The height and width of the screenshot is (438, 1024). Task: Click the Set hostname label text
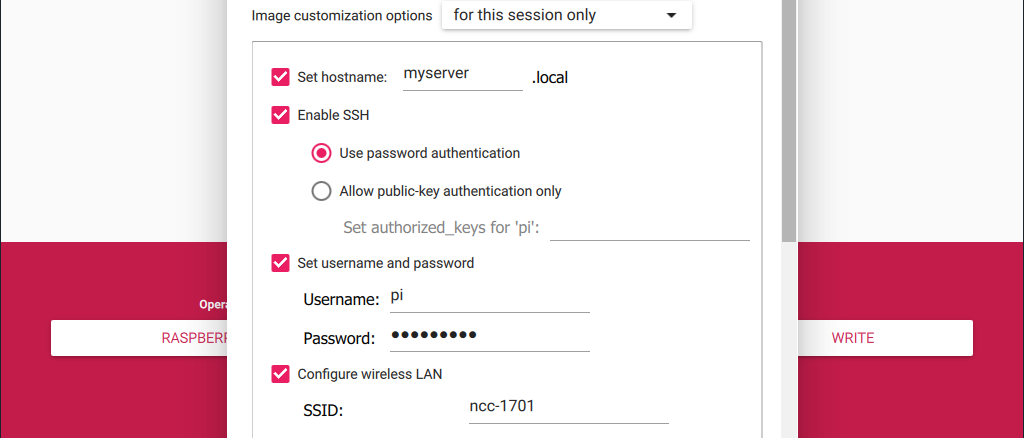point(342,77)
